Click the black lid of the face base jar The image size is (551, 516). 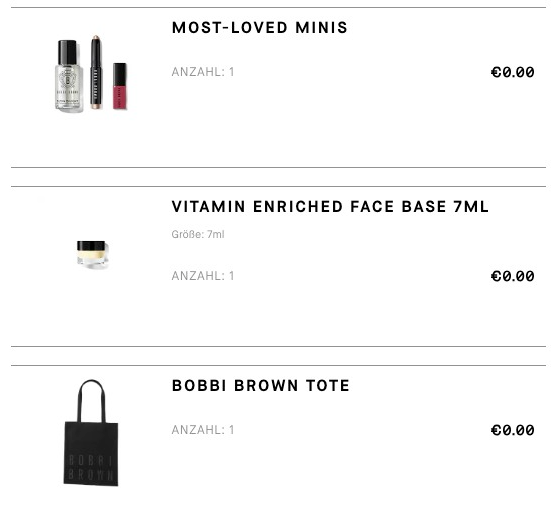[x=91, y=245]
